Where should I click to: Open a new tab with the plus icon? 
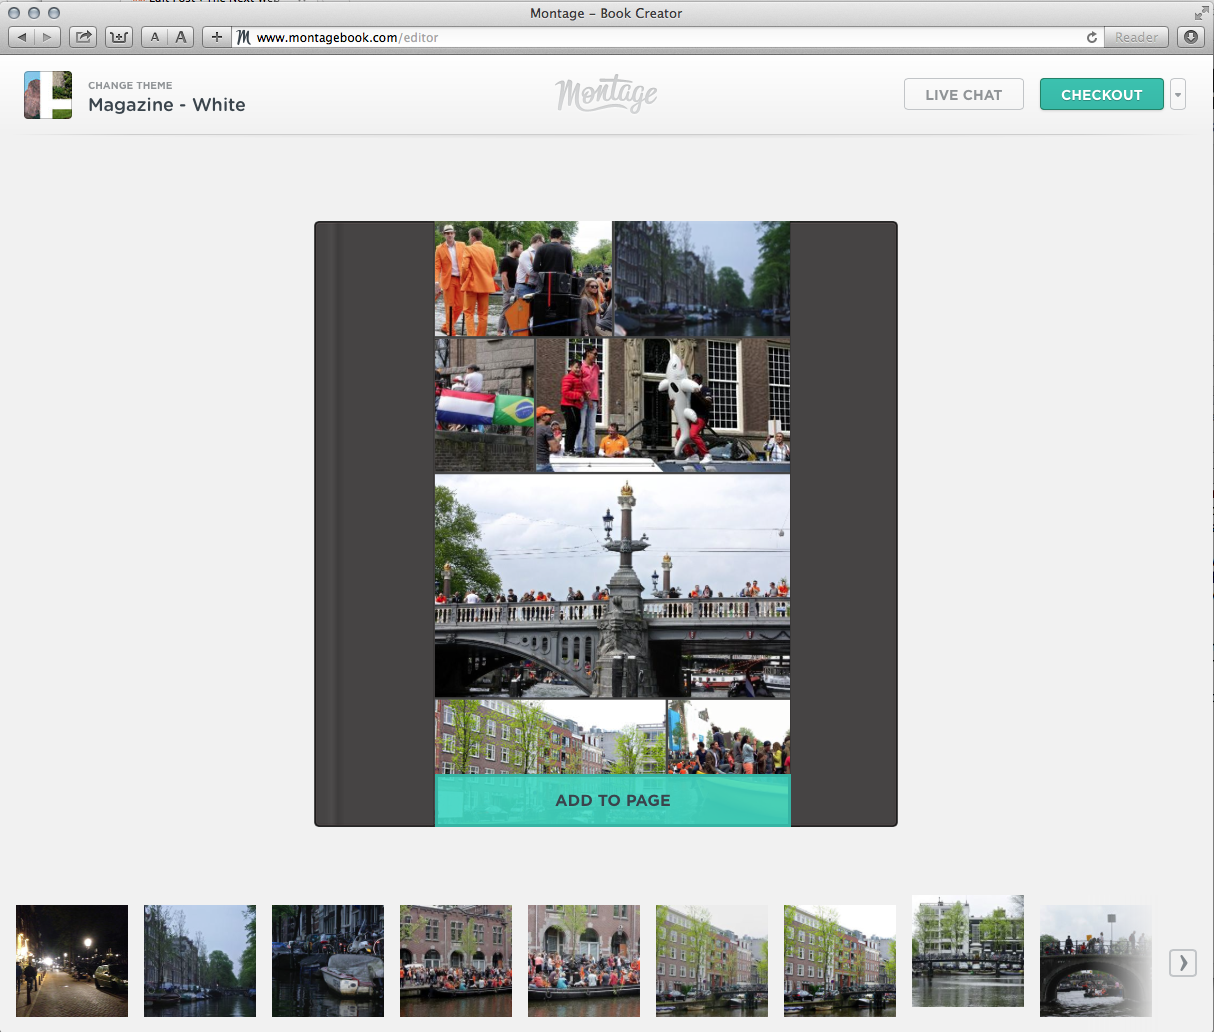point(216,36)
